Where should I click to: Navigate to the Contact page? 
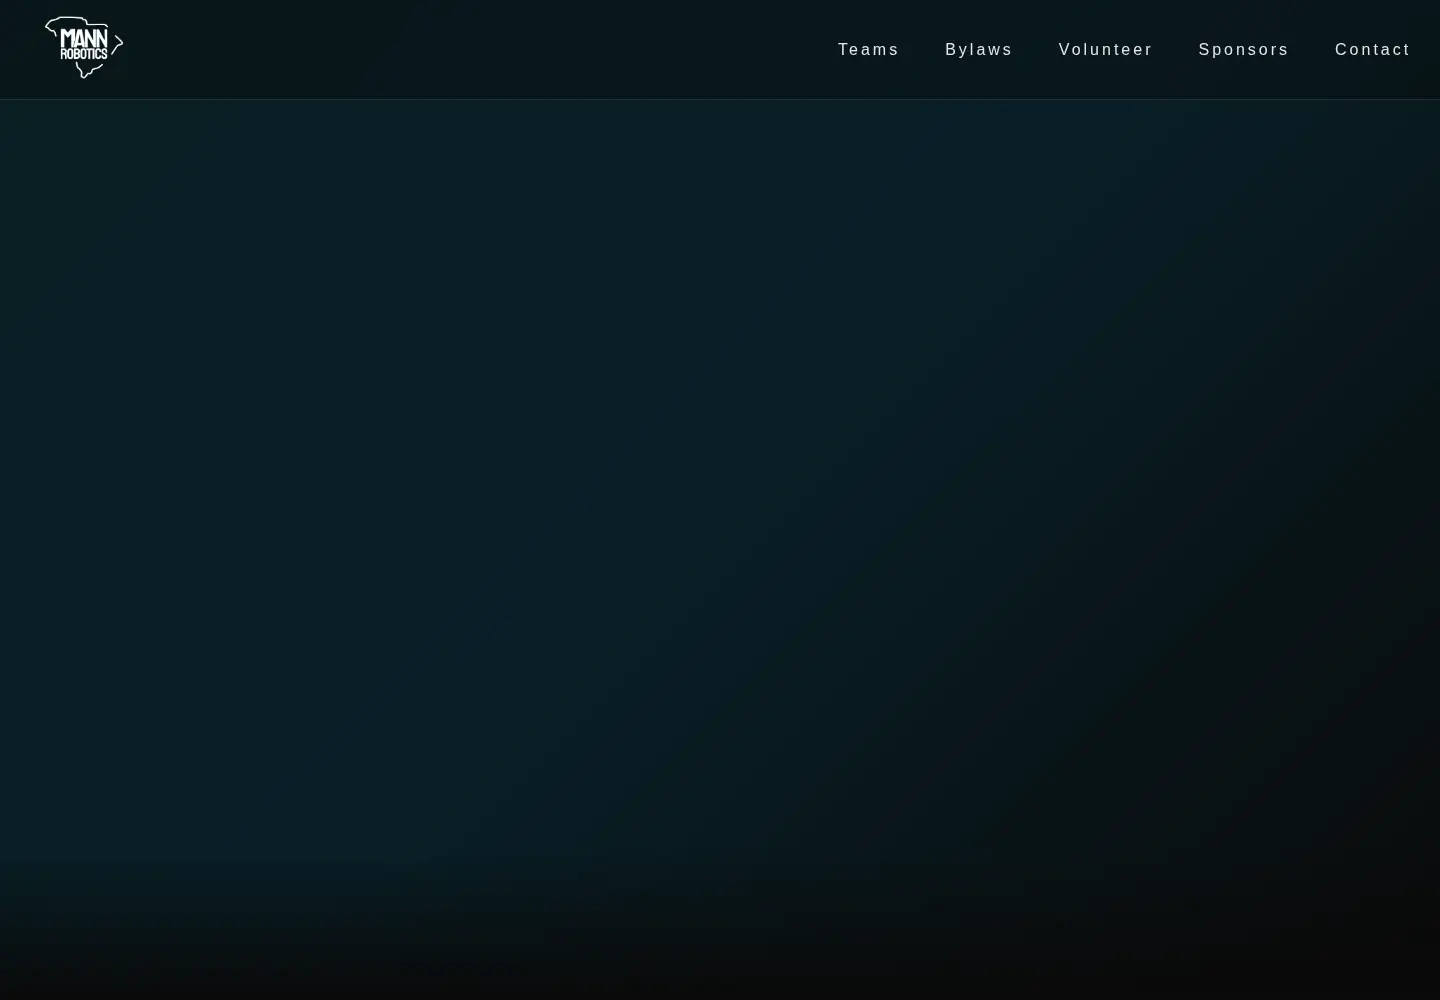(x=1372, y=50)
